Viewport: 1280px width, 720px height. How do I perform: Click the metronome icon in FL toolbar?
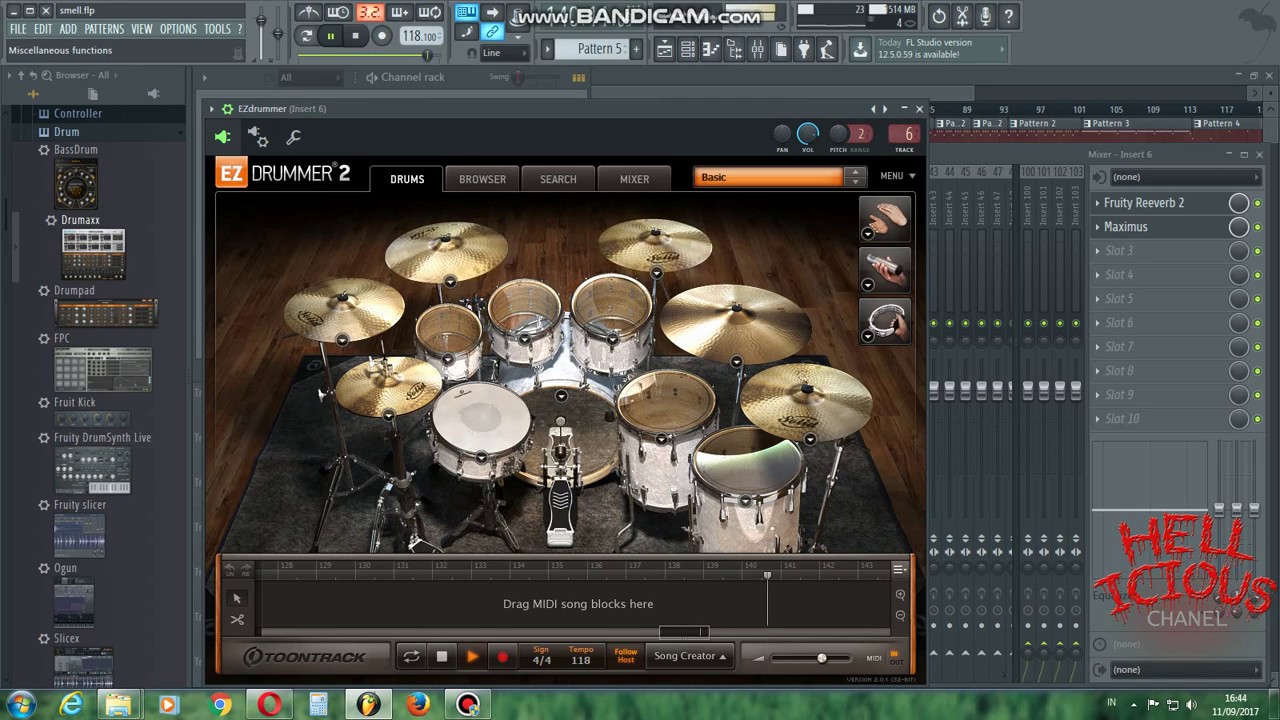309,13
